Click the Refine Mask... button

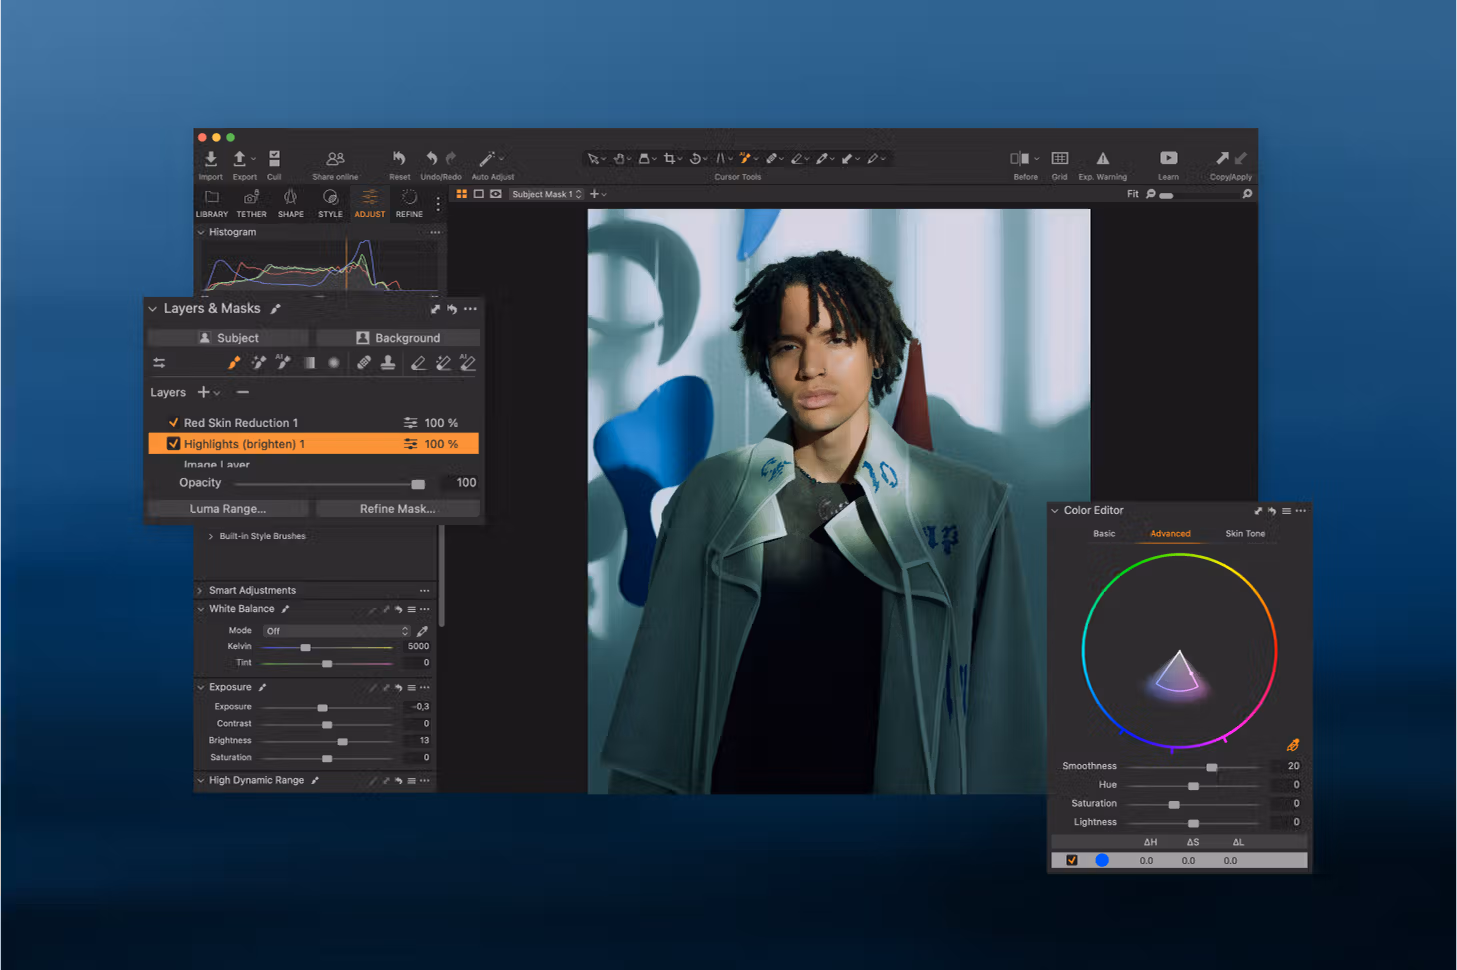[x=397, y=509]
